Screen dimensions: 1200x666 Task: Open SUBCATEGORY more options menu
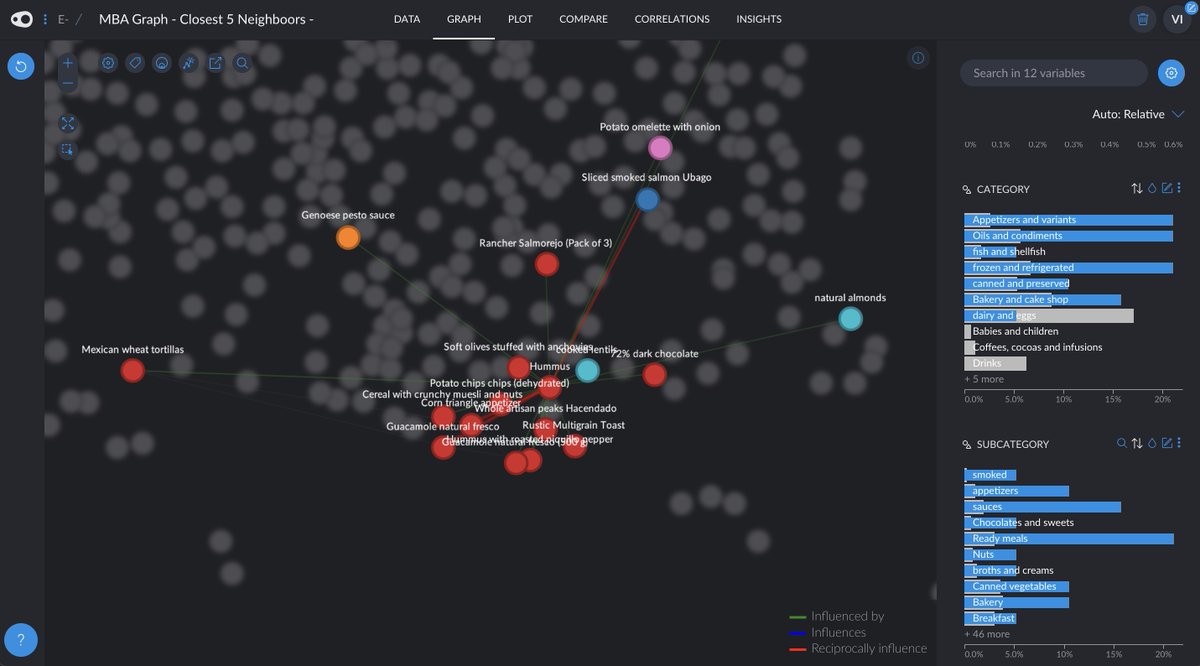1180,444
